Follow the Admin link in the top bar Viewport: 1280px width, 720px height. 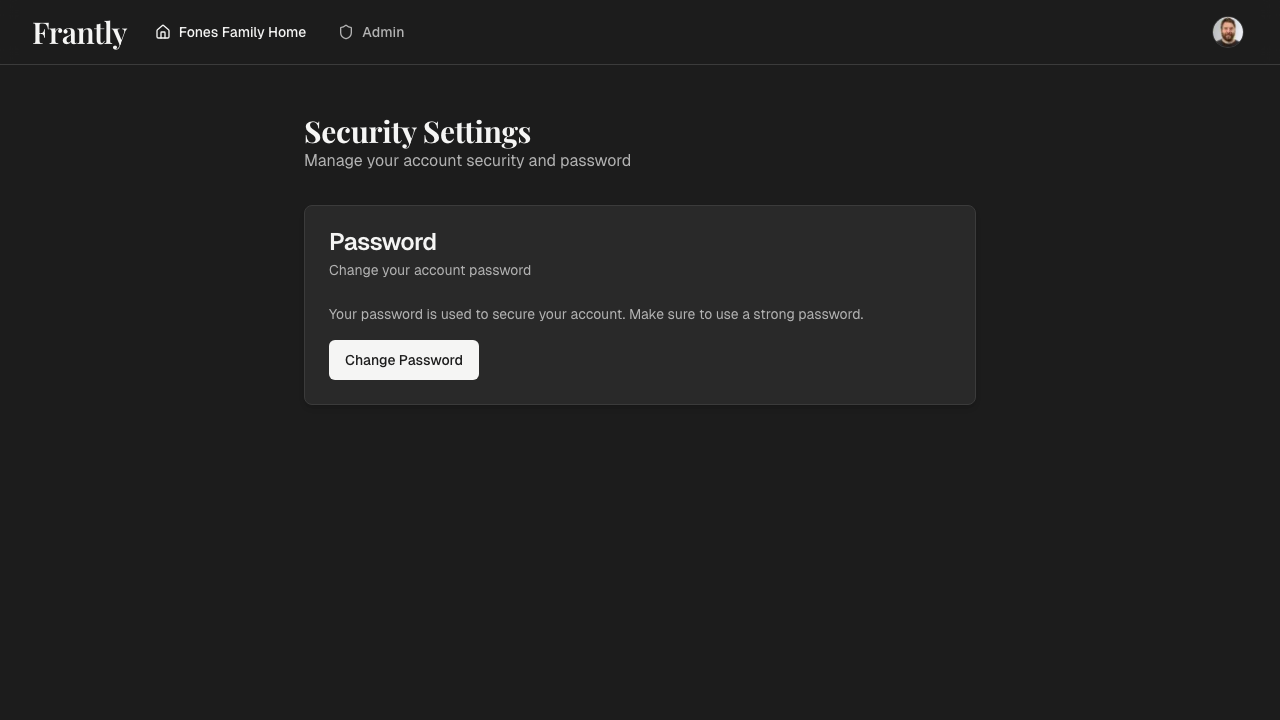point(383,32)
